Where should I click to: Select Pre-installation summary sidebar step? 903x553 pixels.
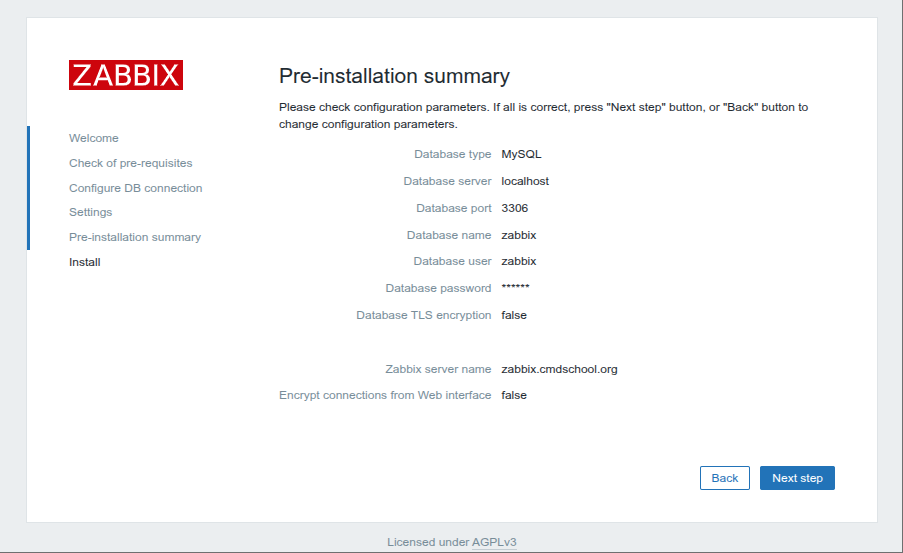point(135,237)
